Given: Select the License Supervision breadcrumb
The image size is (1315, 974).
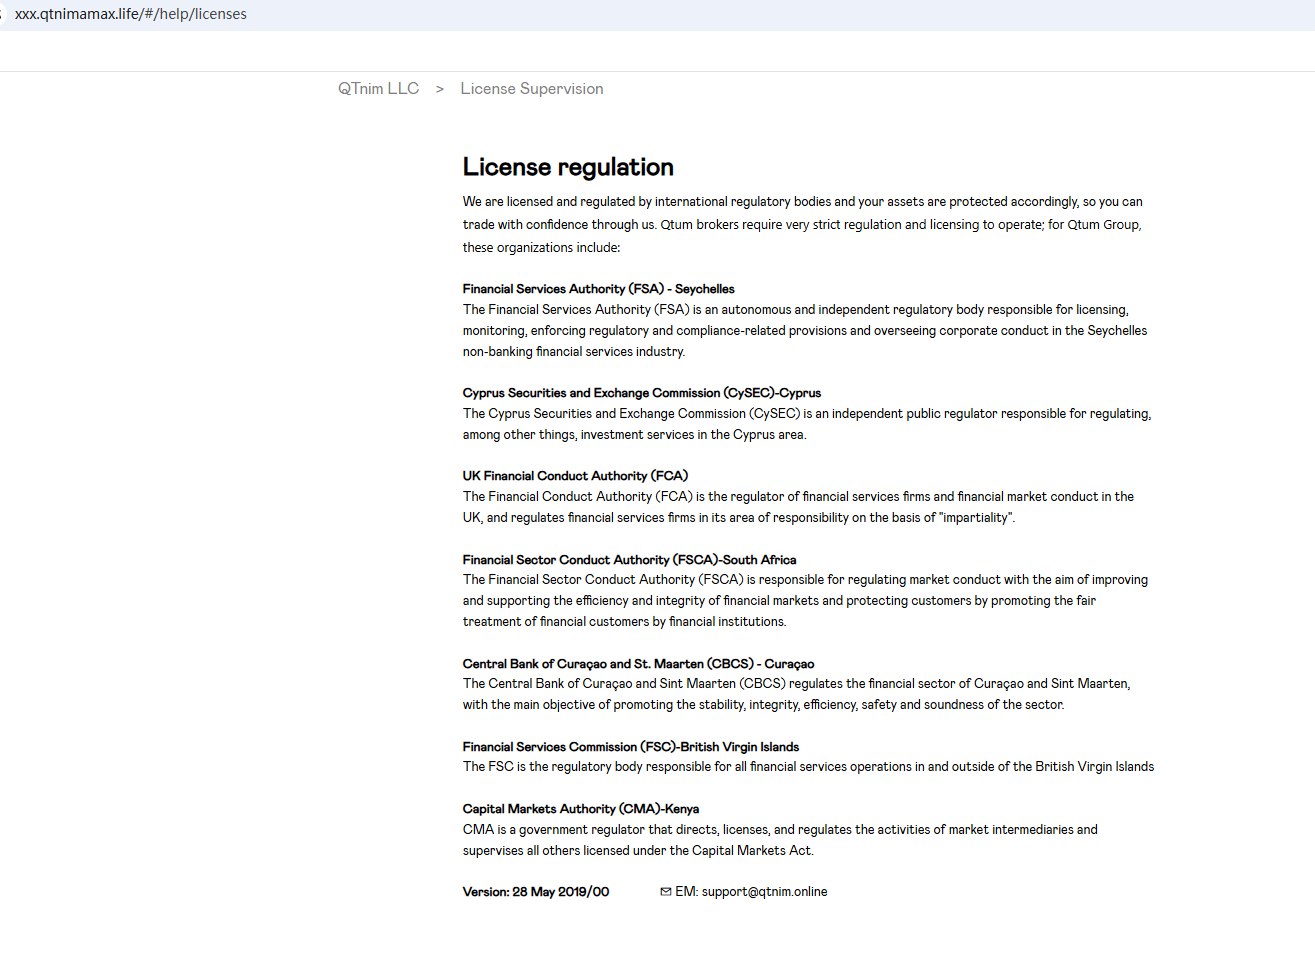Looking at the screenshot, I should pyautogui.click(x=532, y=89).
